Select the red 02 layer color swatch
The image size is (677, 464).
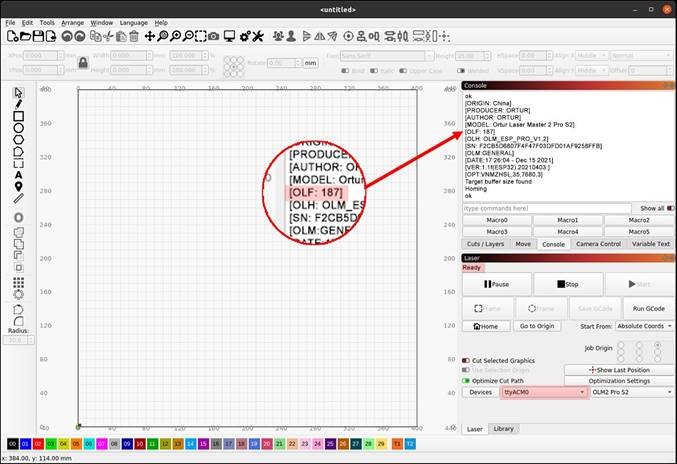pyautogui.click(x=38, y=444)
